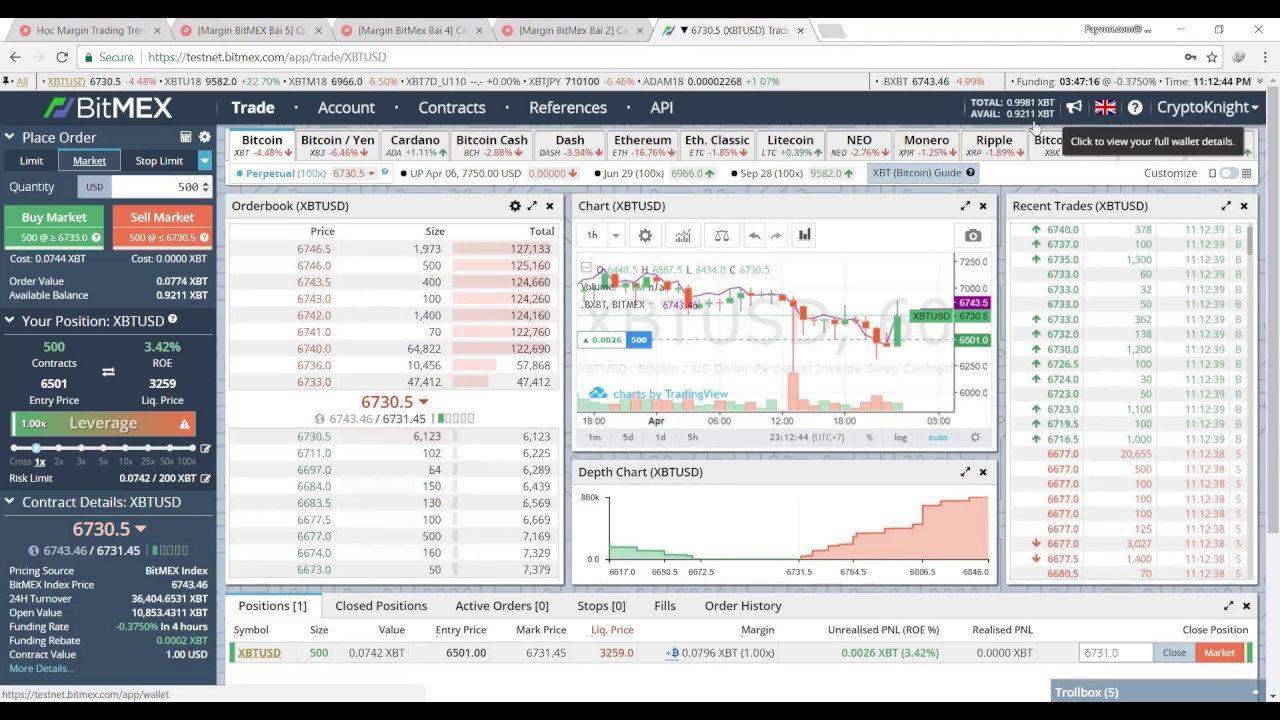Open Place Order settings gear
Screen dimensions: 1280x720
coord(205,137)
